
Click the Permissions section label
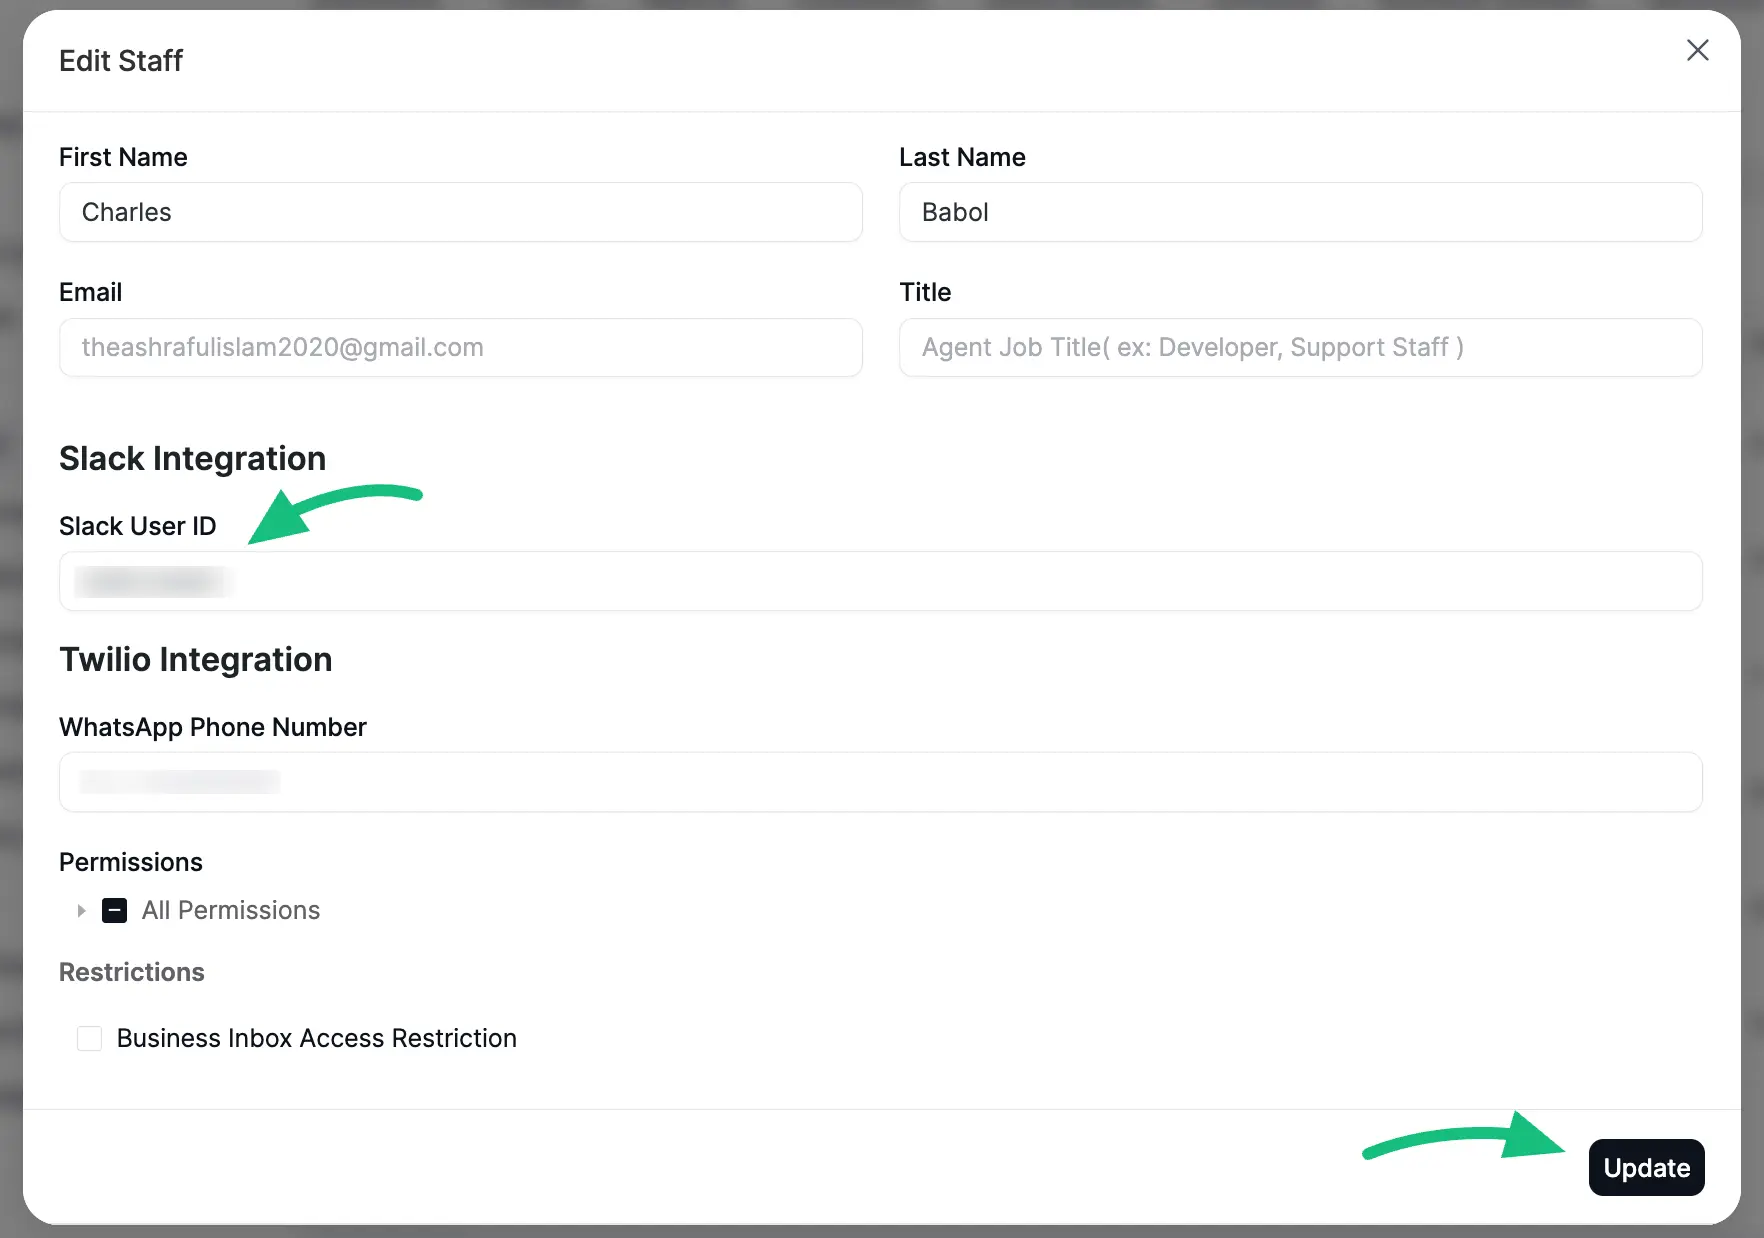click(130, 861)
